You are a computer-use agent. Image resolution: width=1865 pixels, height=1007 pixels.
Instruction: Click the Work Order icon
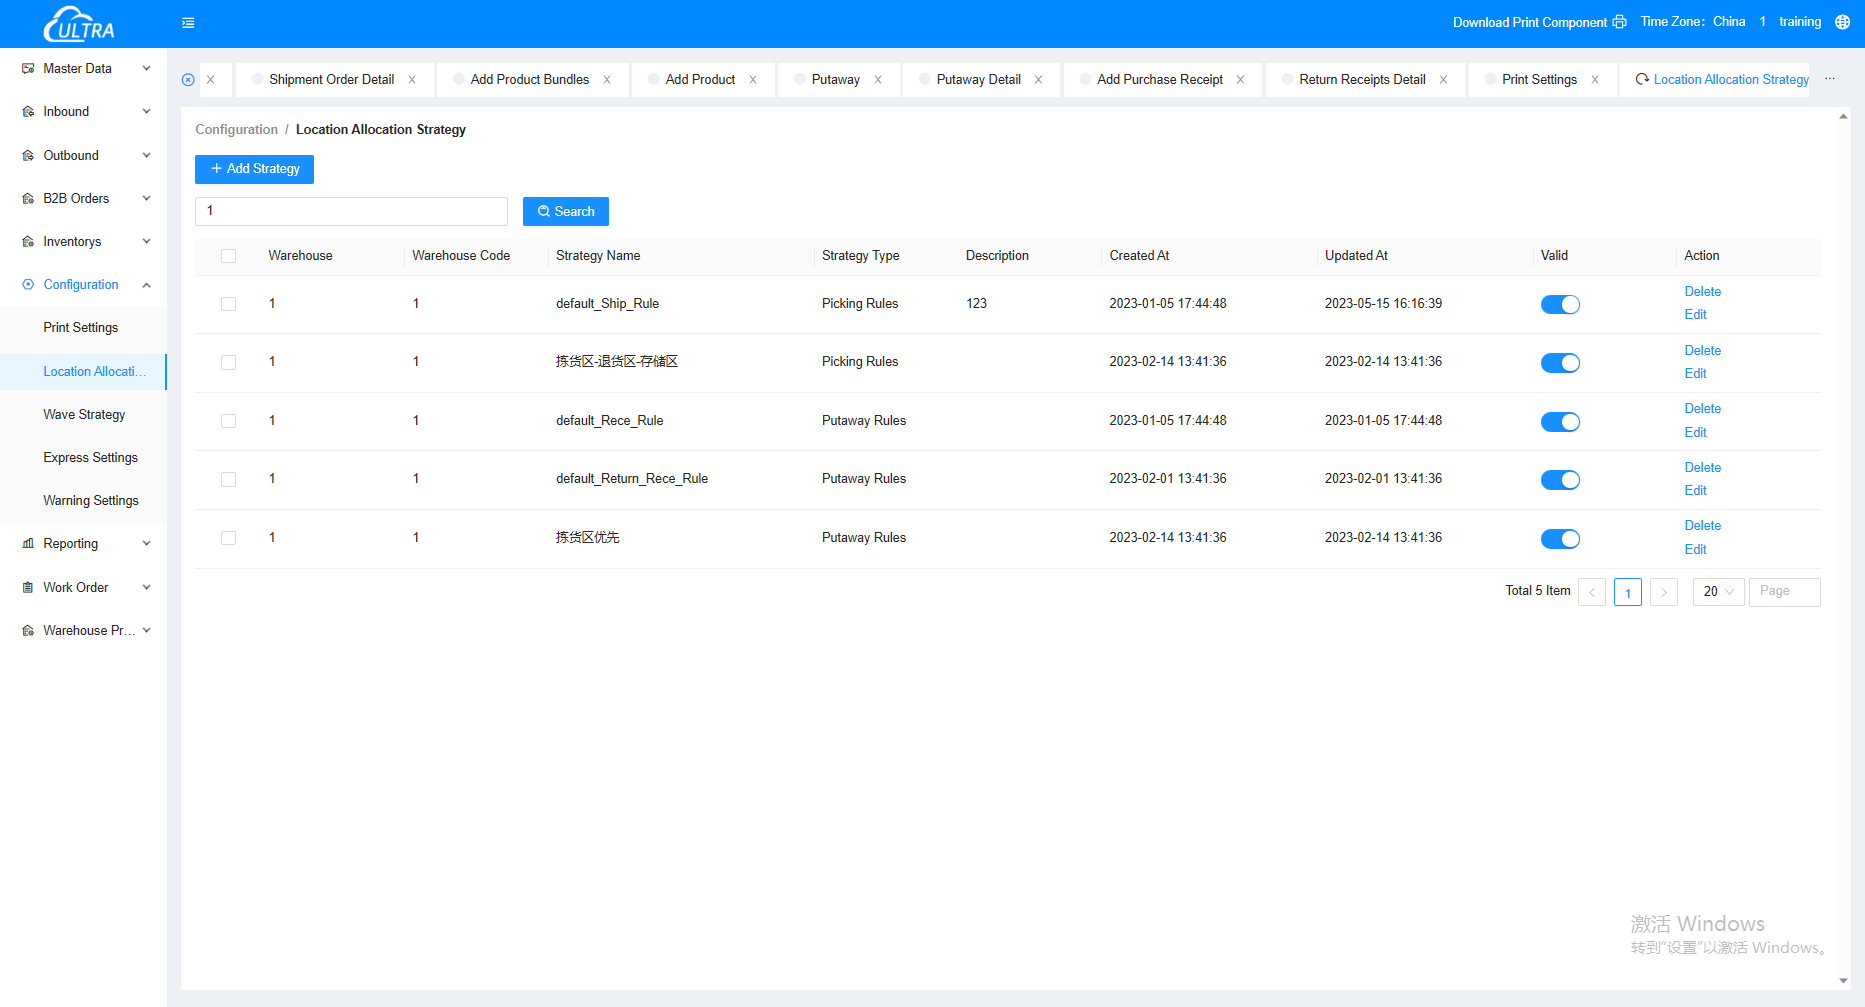coord(28,588)
